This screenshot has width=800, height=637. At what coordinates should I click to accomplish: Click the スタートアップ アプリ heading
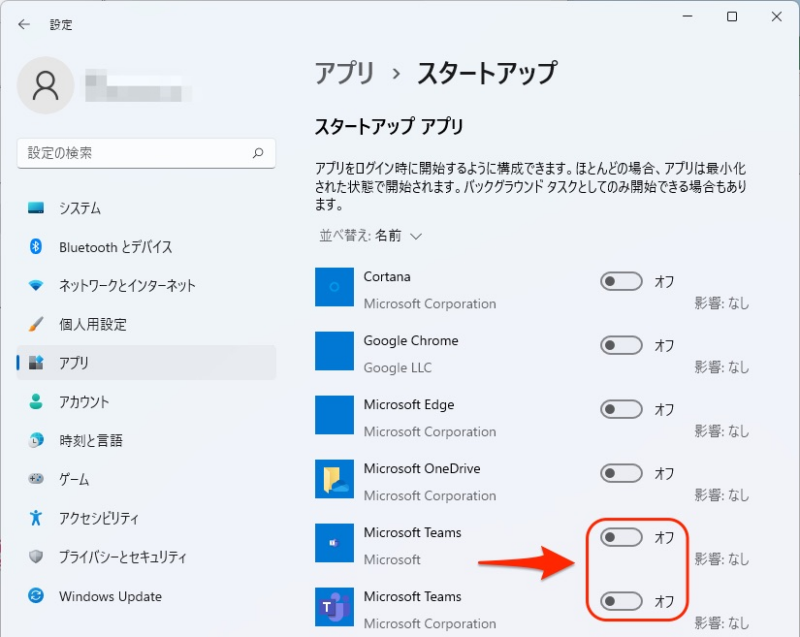[x=389, y=126]
